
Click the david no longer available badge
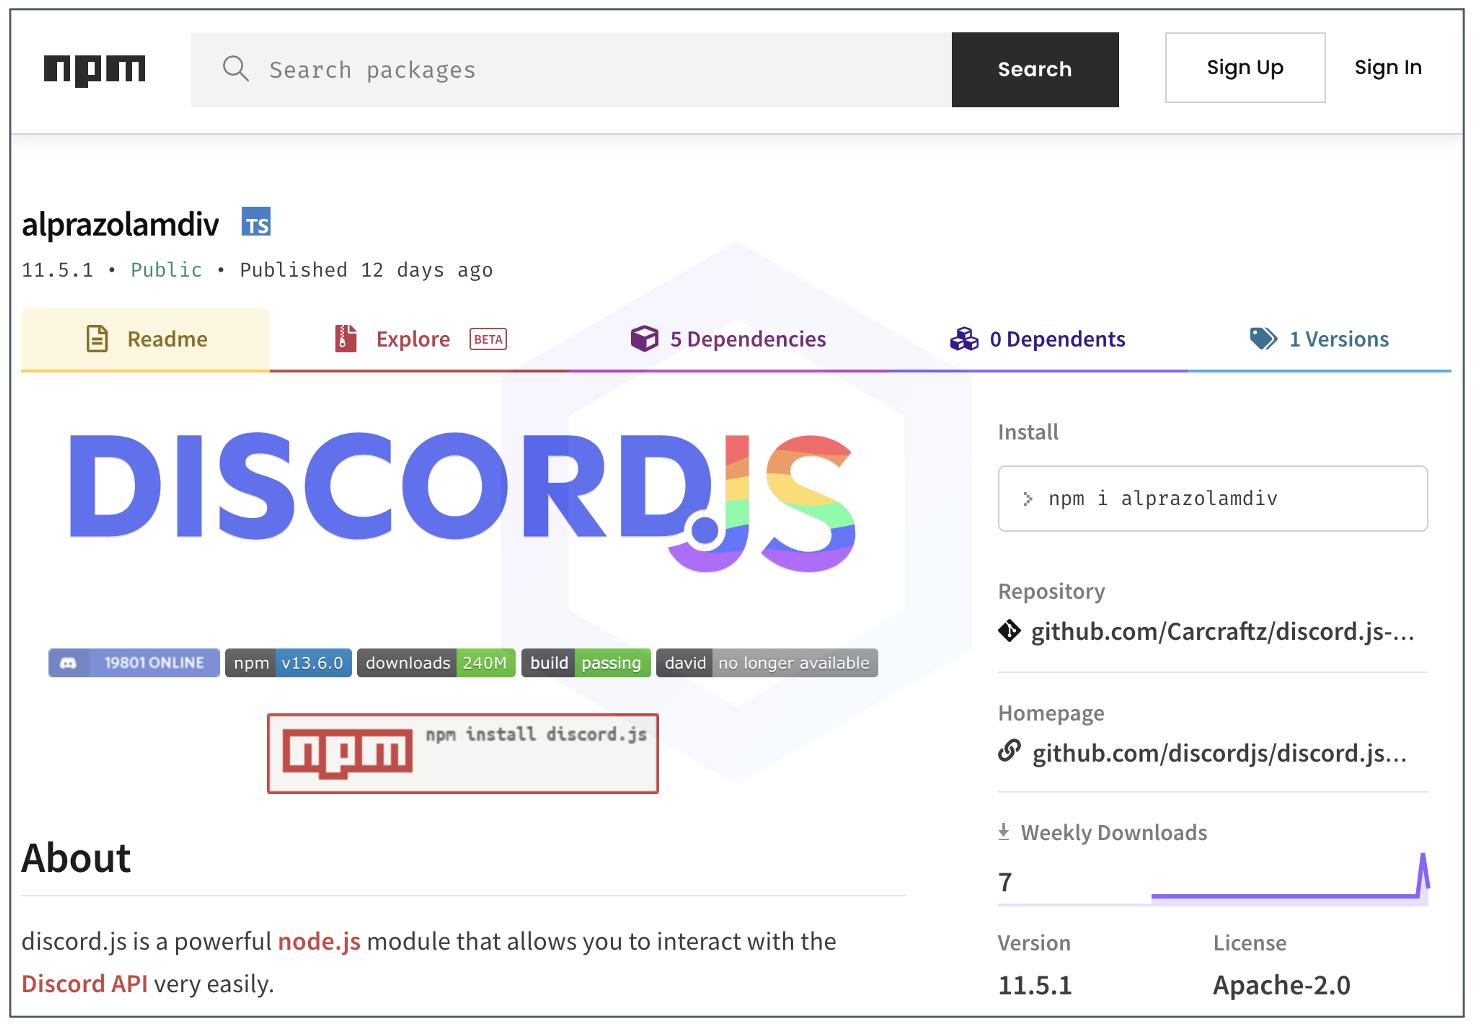pos(766,663)
